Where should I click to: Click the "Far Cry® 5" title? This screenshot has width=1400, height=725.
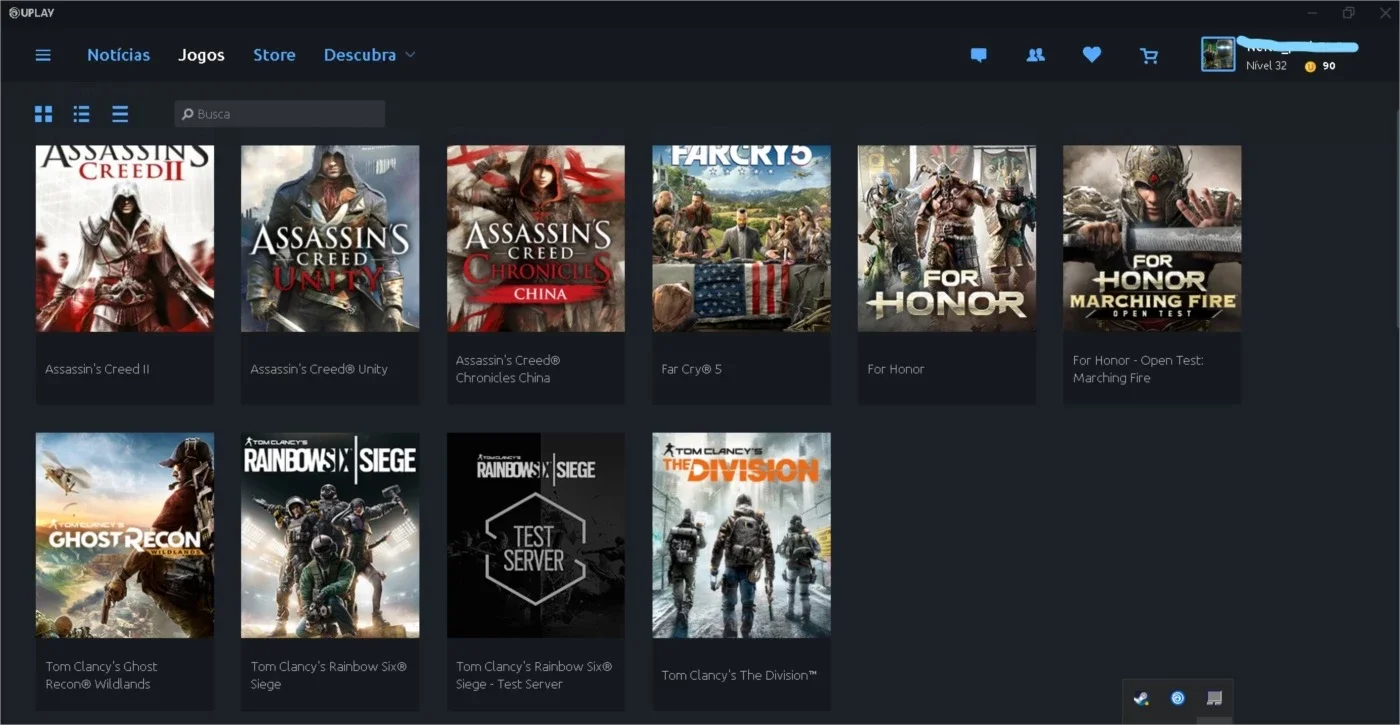coord(691,369)
